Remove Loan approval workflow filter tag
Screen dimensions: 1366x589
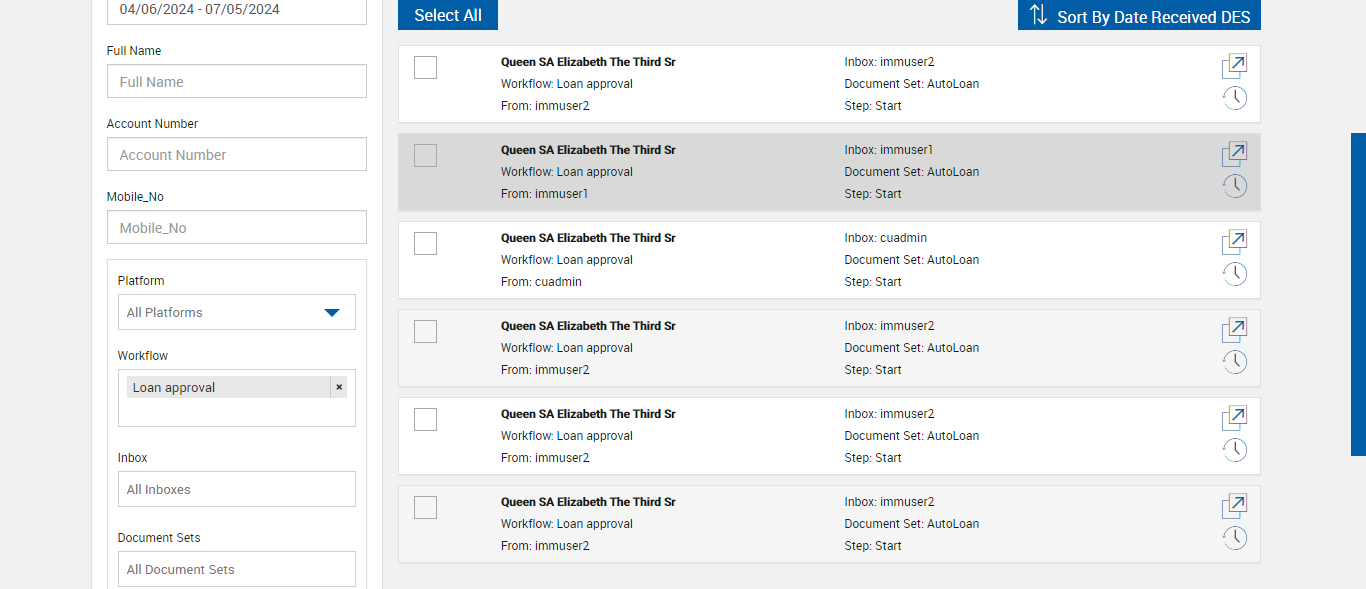(x=339, y=387)
